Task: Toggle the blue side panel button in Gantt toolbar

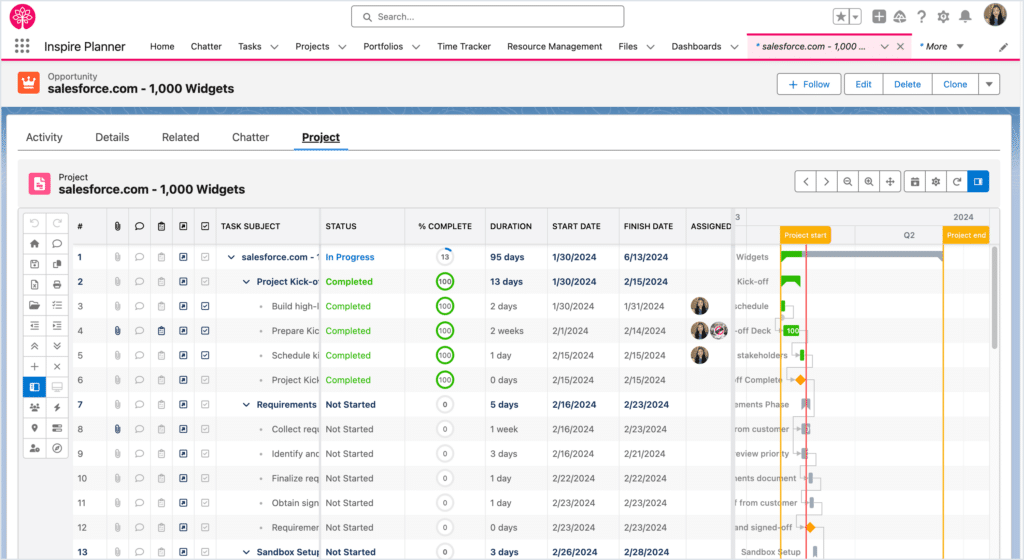Action: (978, 181)
